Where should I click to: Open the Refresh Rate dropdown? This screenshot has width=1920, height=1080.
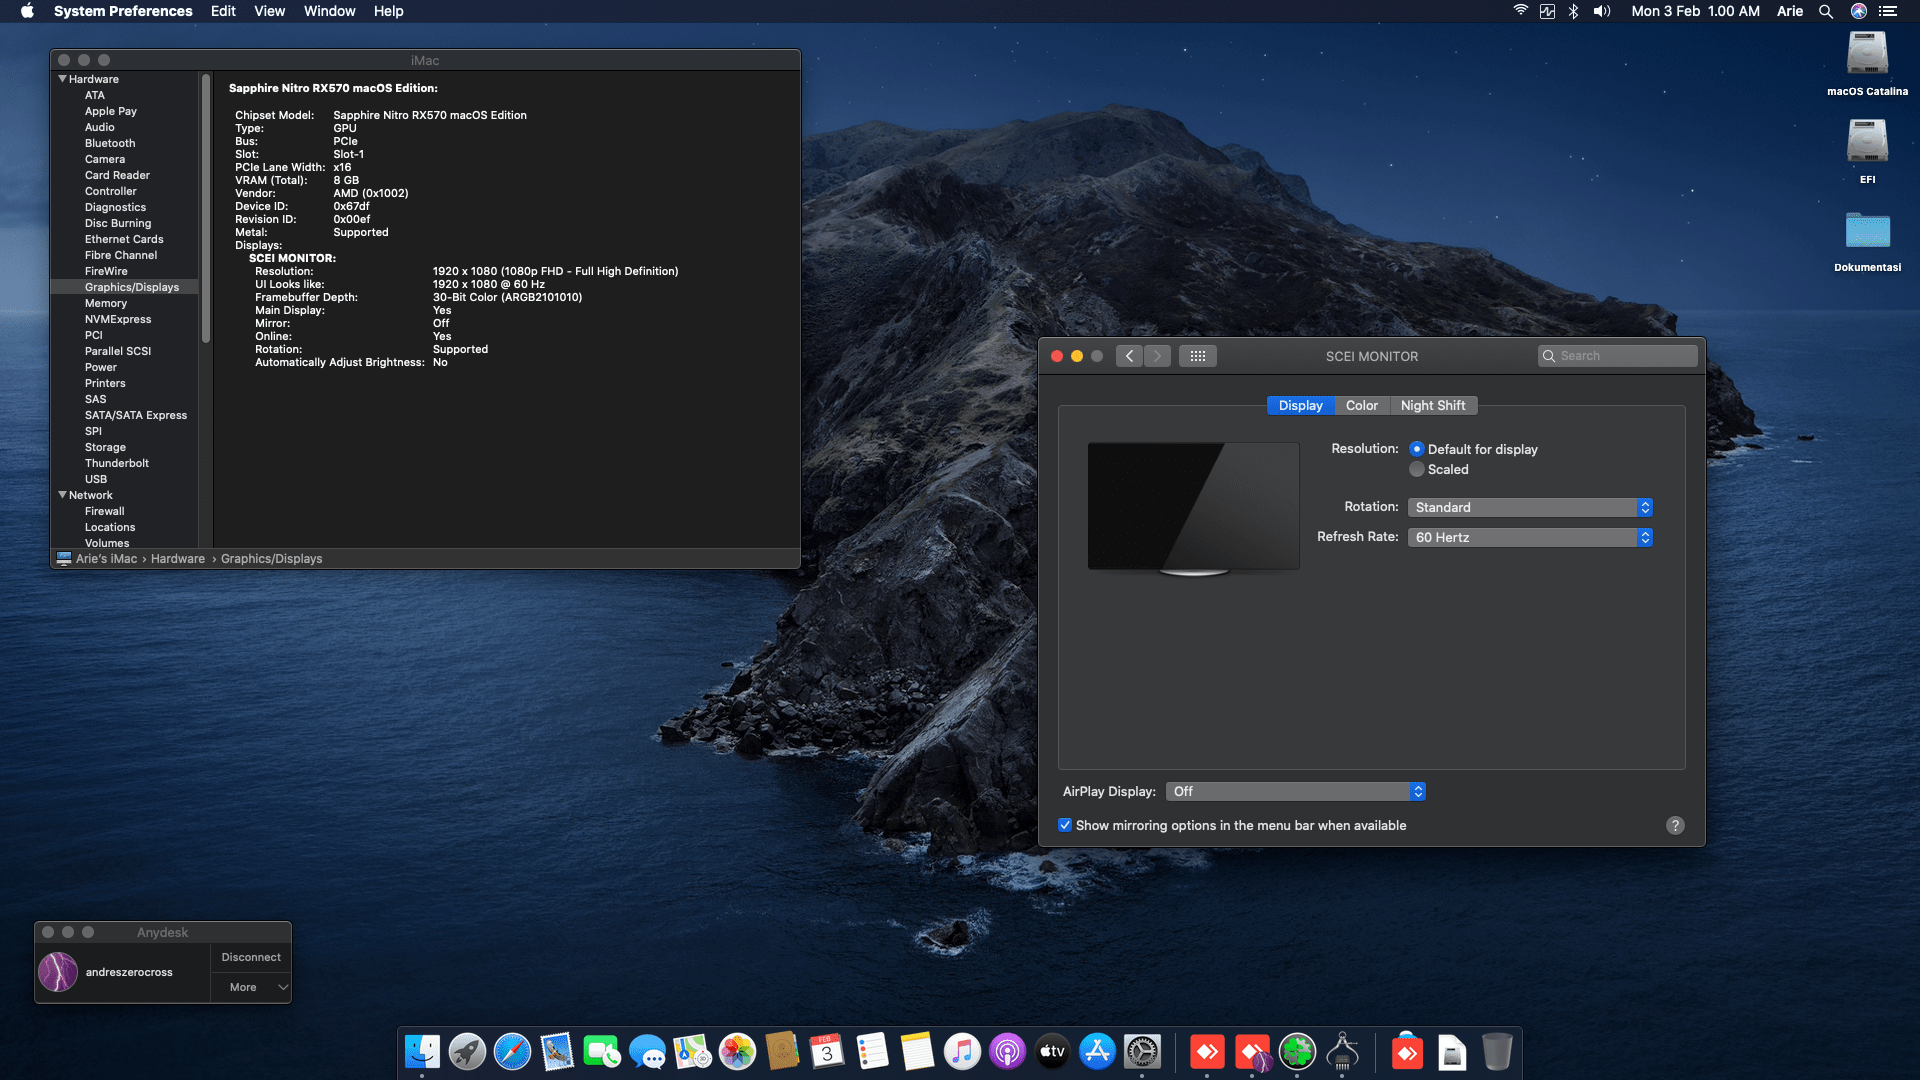pos(1529,537)
